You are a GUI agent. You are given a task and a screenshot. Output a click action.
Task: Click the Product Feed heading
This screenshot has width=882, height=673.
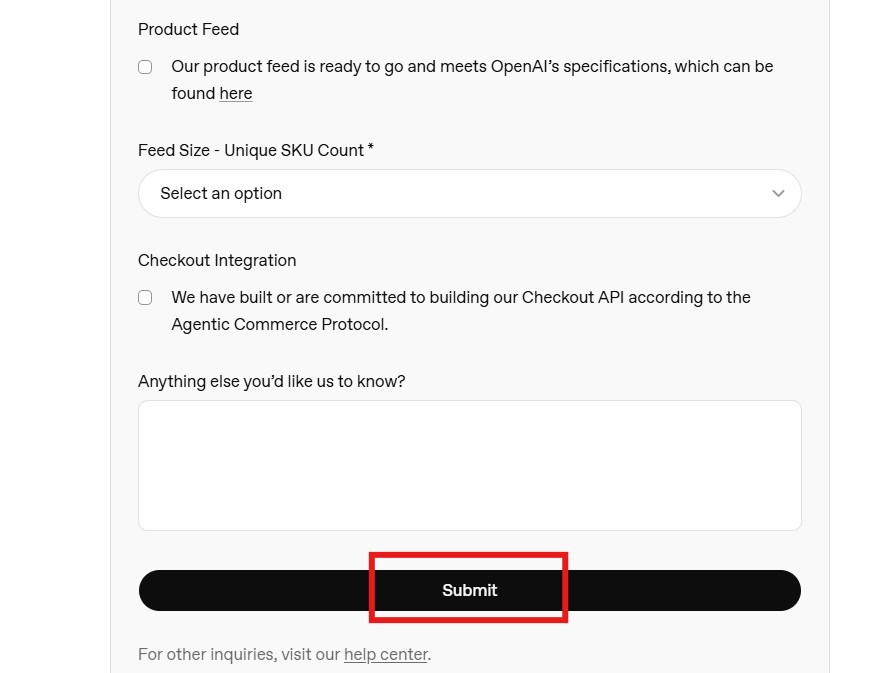pos(188,29)
